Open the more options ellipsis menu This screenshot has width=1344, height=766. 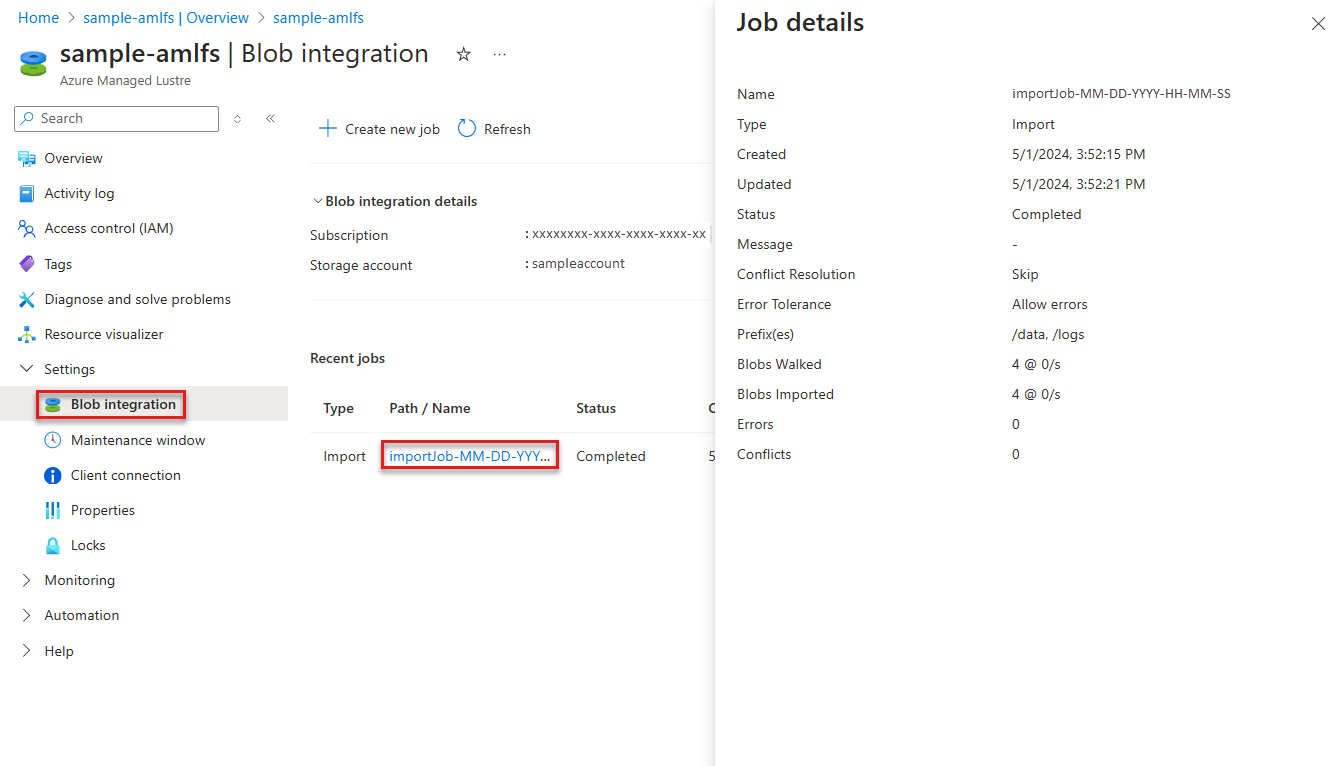click(500, 55)
